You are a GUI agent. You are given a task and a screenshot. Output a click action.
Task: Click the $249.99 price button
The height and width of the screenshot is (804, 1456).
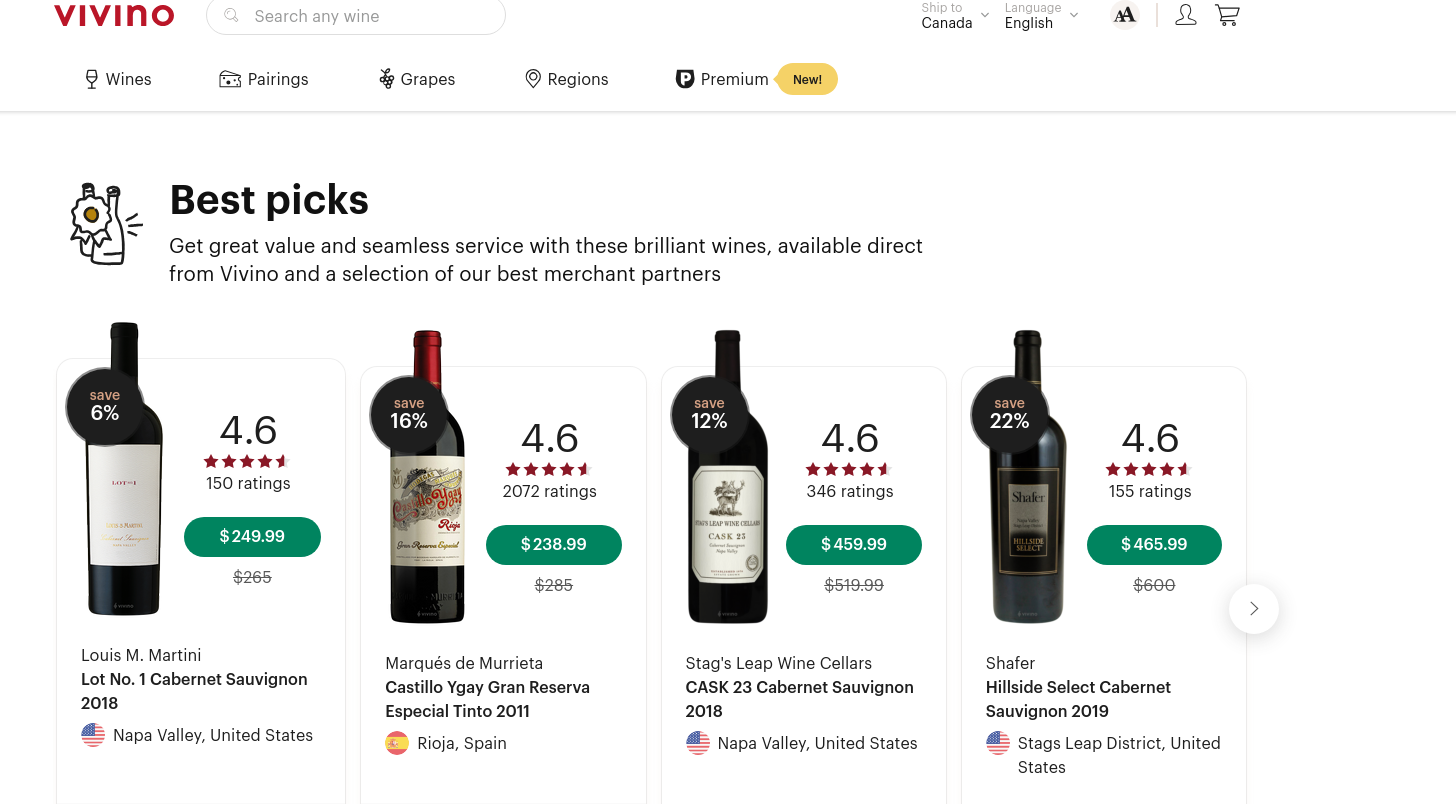tap(252, 536)
